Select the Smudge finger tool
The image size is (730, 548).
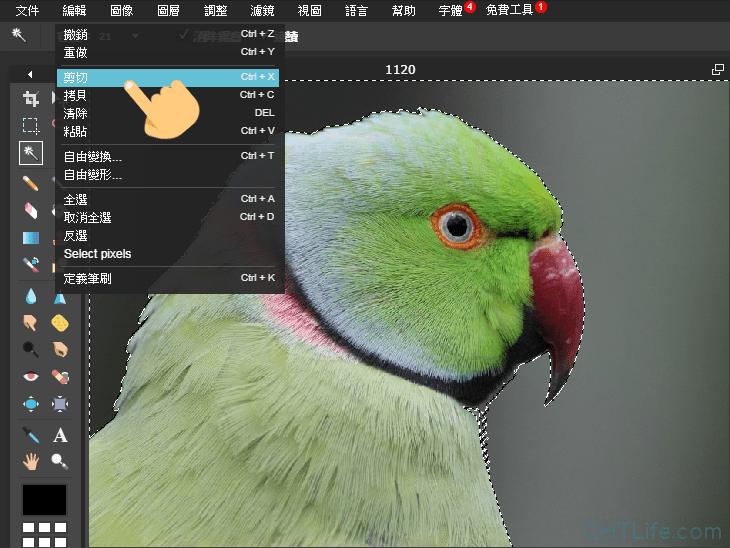(31, 322)
